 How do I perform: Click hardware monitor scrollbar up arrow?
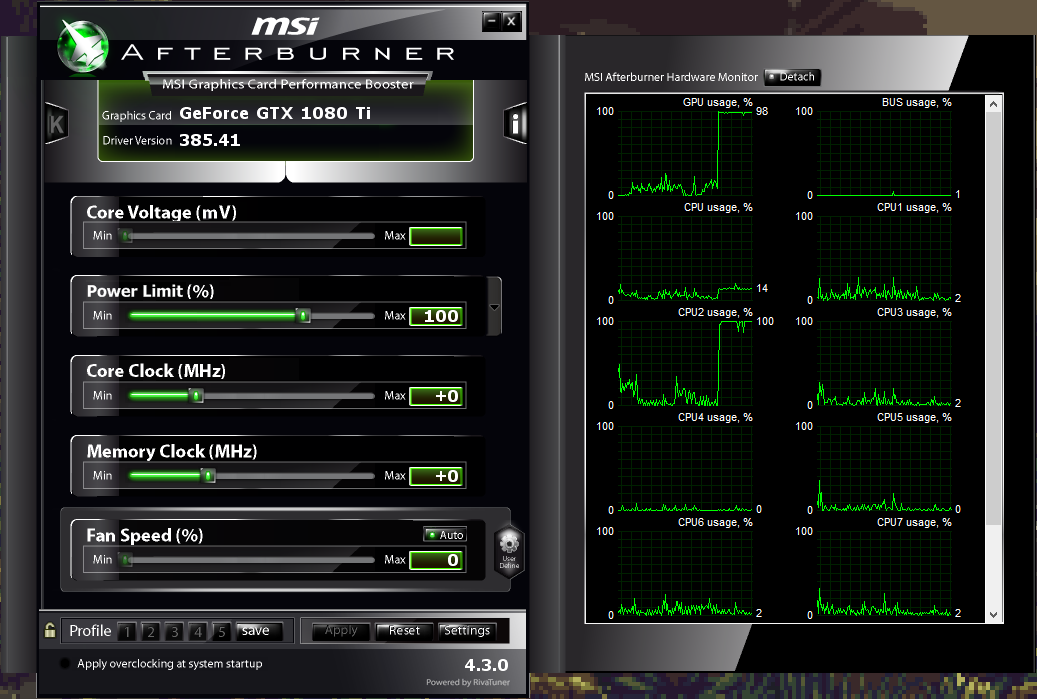point(993,104)
